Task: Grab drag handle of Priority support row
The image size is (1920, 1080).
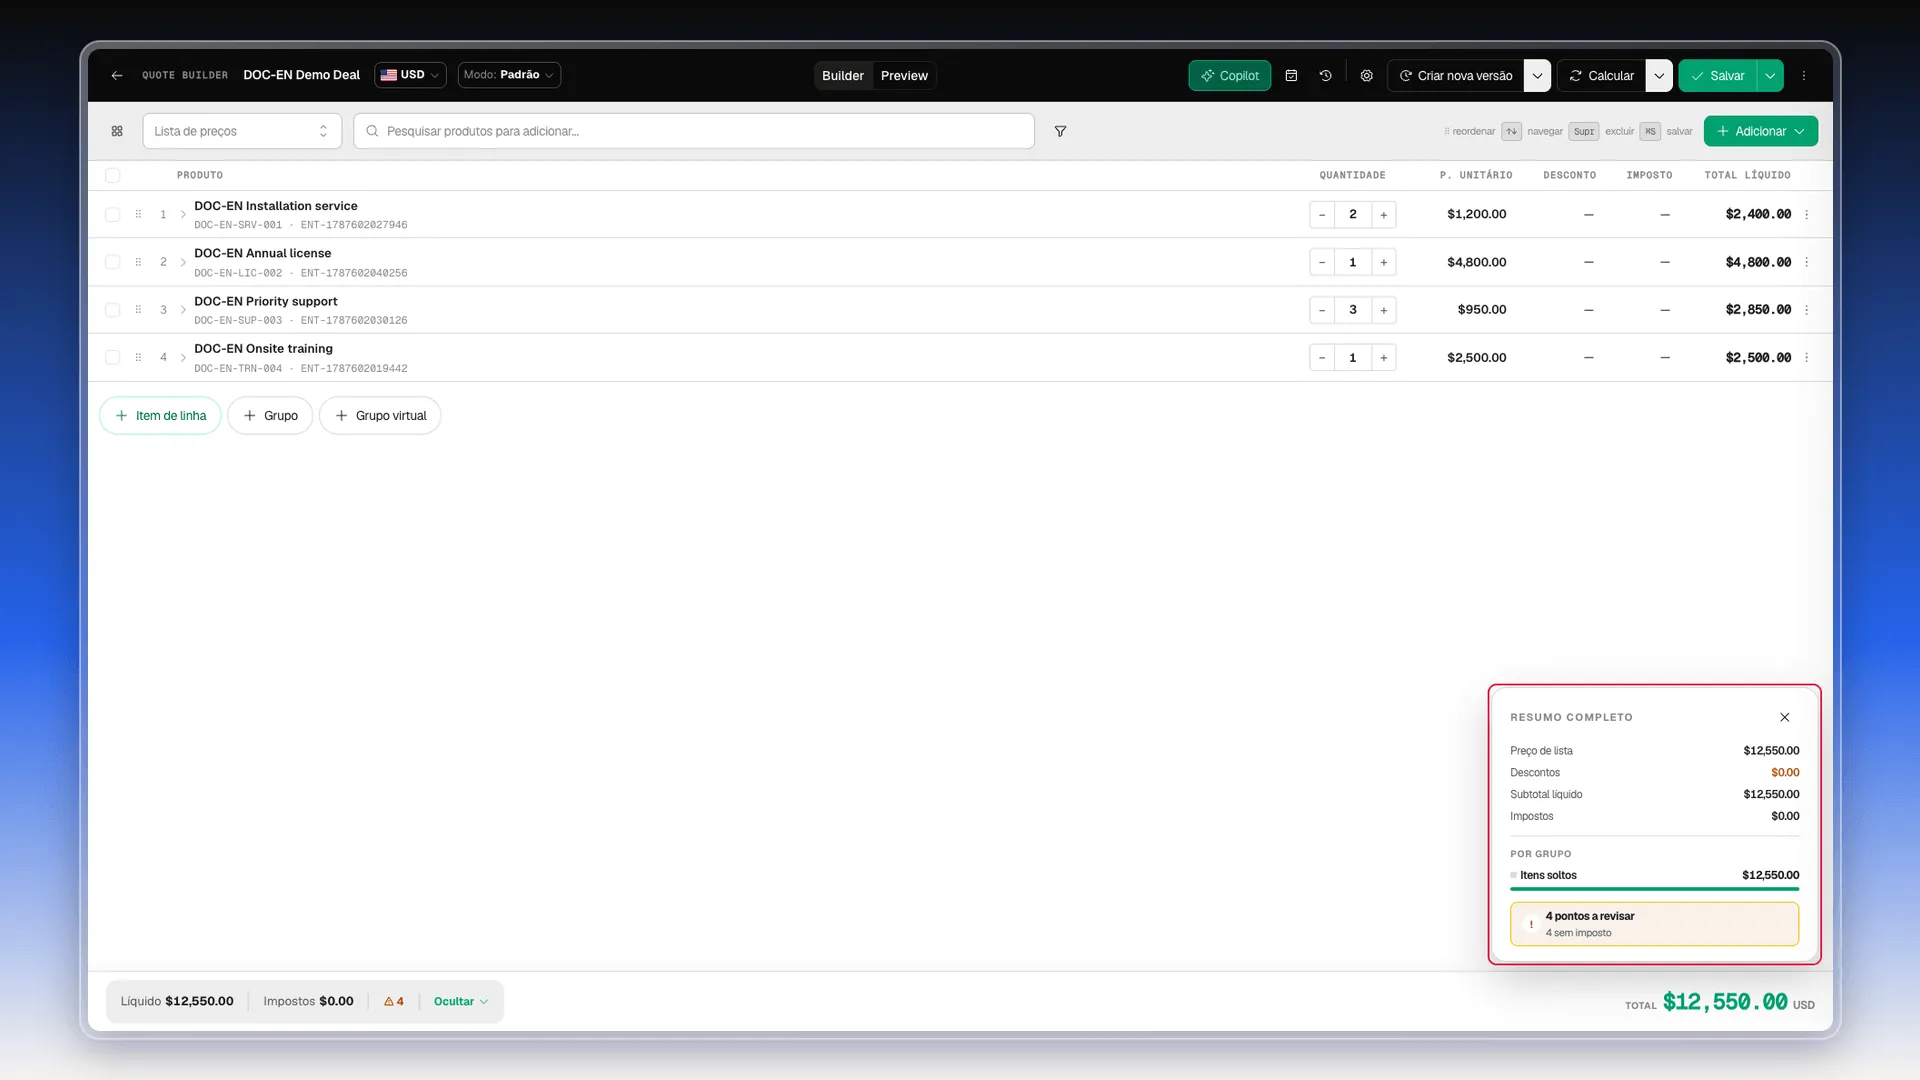Action: [x=138, y=310]
